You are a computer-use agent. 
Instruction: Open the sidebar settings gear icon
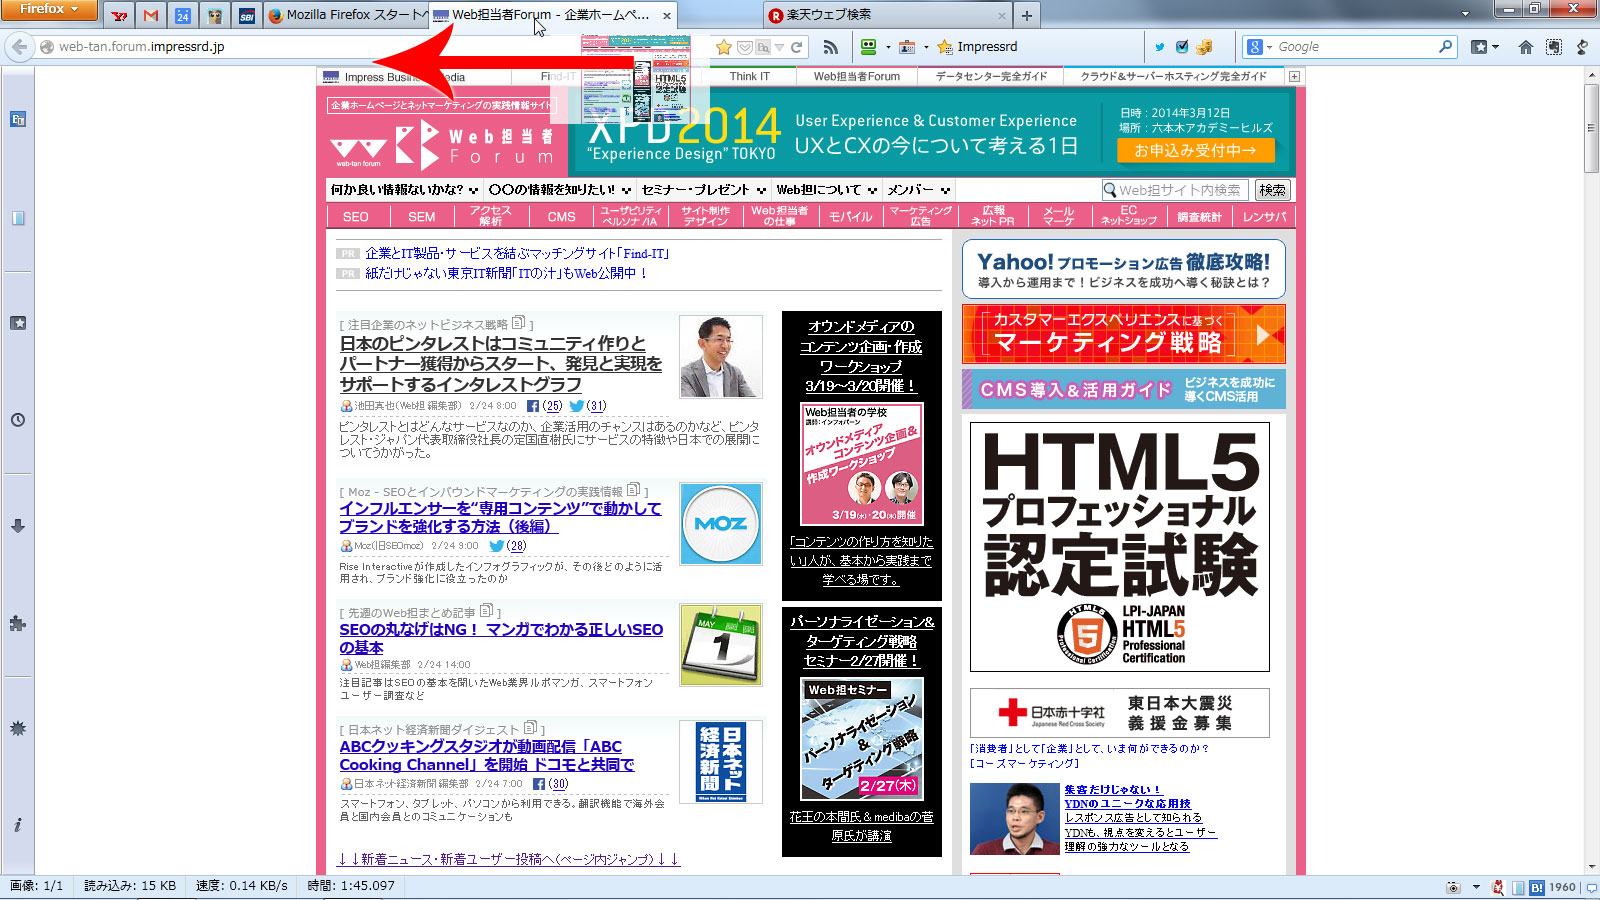pos(18,729)
